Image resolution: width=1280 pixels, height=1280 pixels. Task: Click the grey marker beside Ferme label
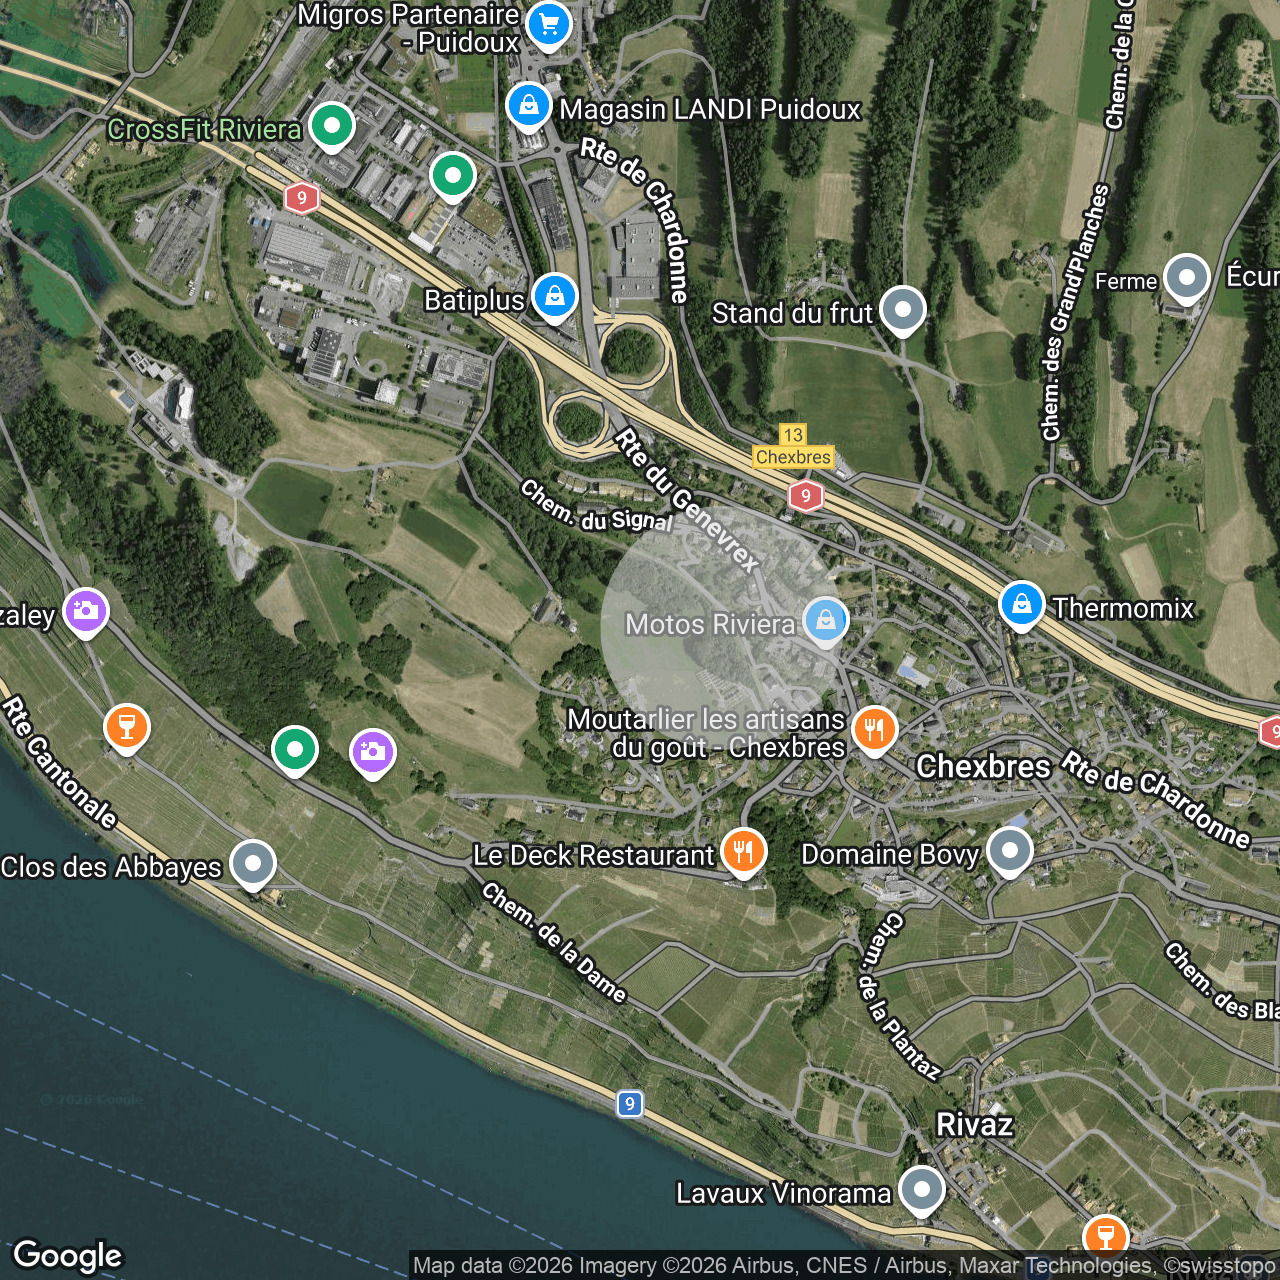tap(1187, 278)
